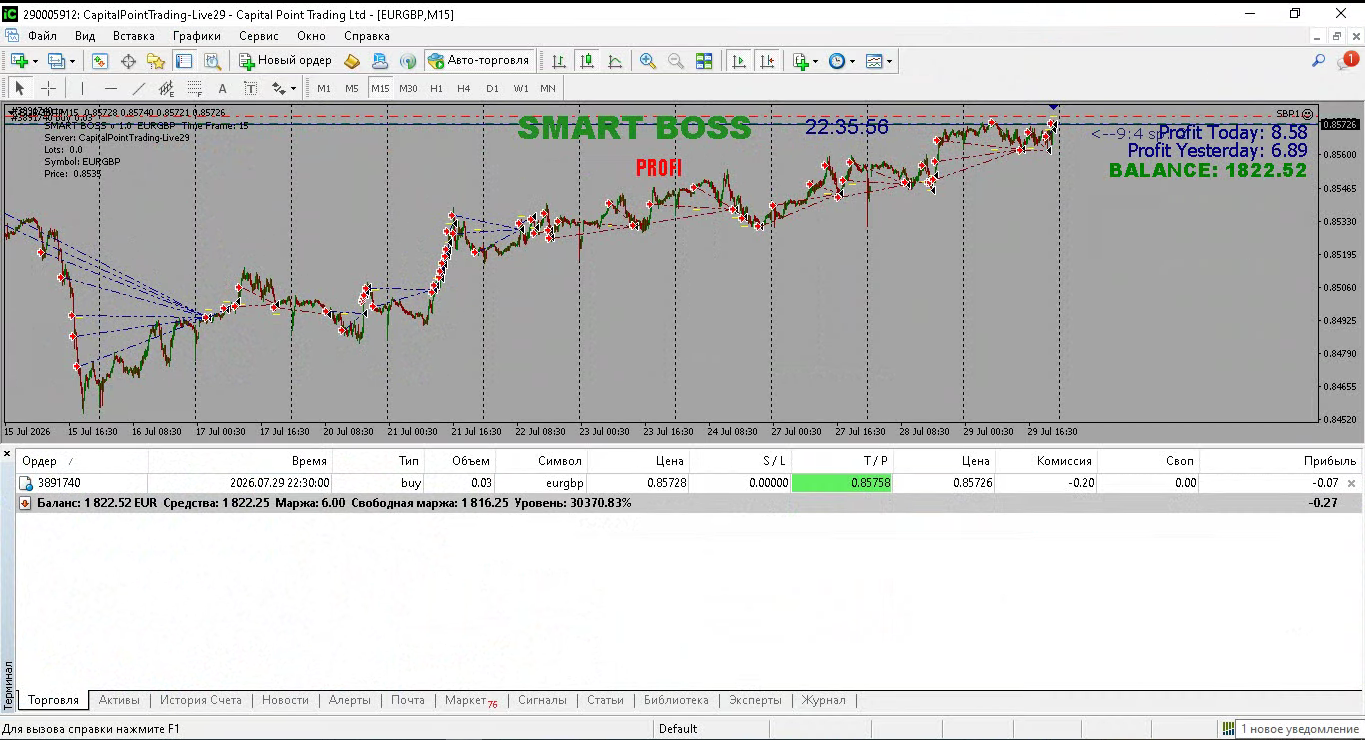Select the text annotation tool

click(x=223, y=88)
